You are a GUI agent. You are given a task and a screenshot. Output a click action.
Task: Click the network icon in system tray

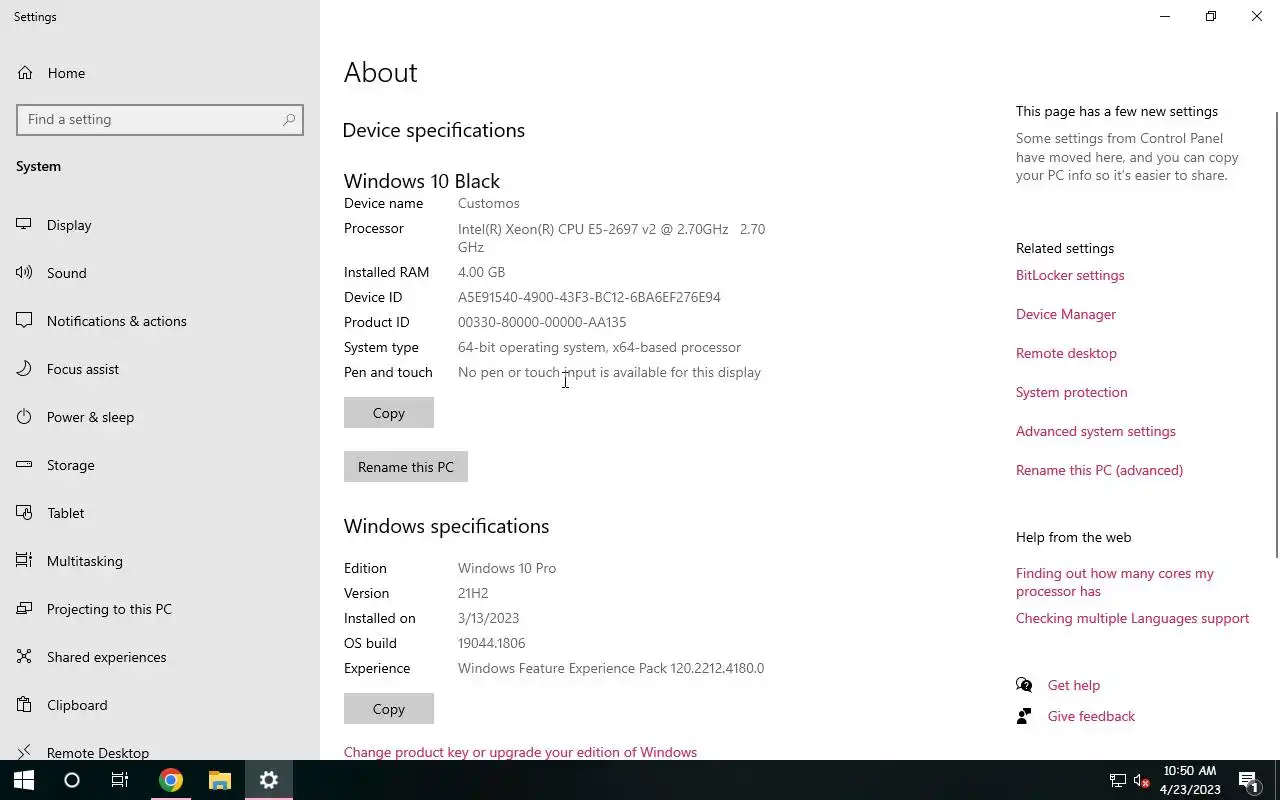coord(1118,780)
